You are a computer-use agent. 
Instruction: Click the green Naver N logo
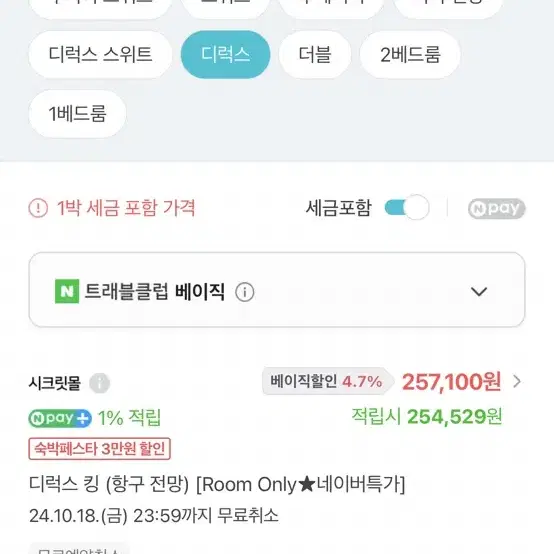[67, 291]
